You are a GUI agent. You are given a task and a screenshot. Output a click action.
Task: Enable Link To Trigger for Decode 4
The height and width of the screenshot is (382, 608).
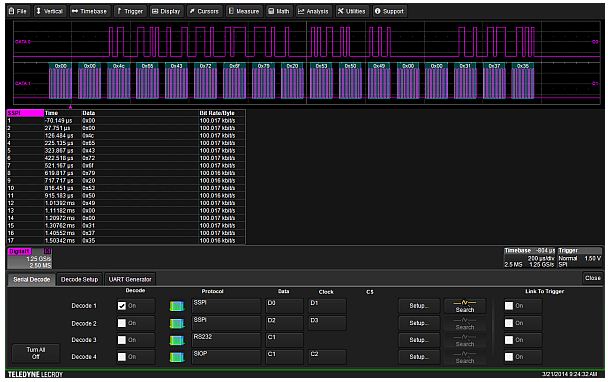point(509,357)
